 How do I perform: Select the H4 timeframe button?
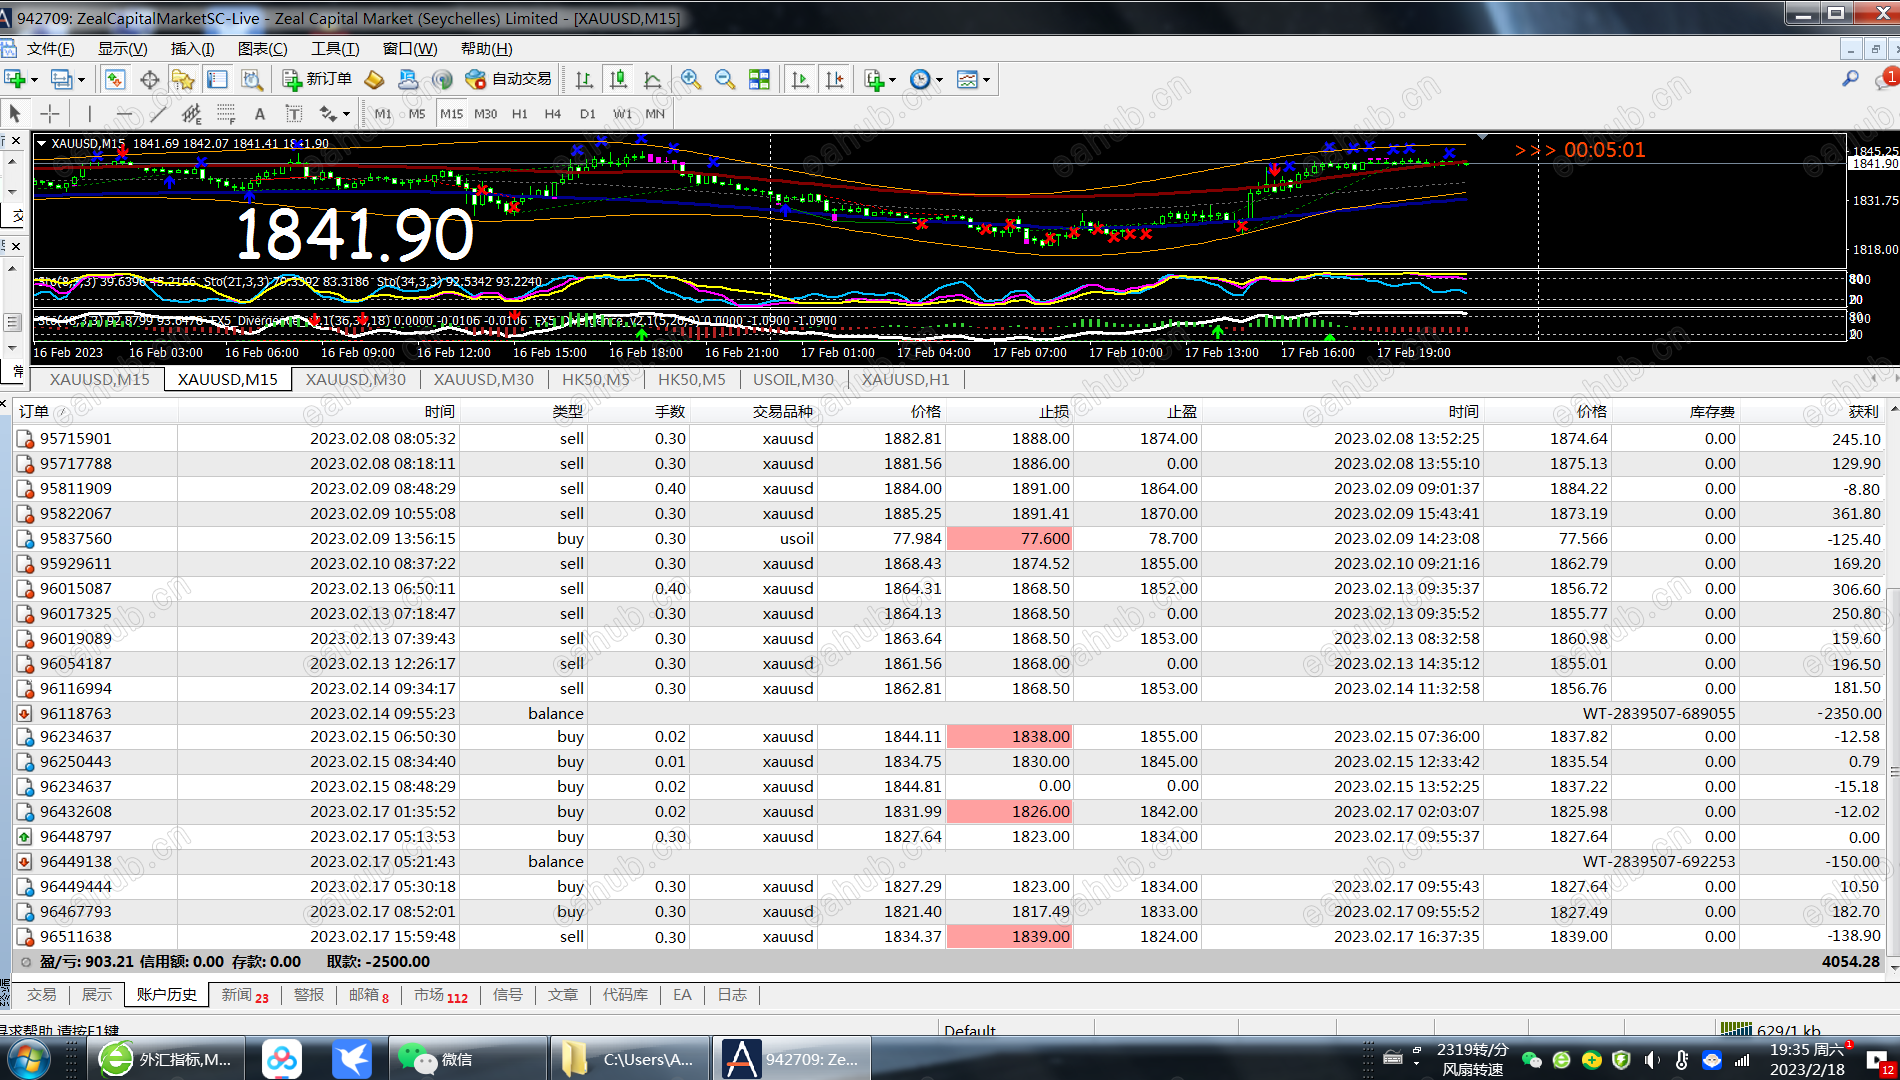click(553, 114)
